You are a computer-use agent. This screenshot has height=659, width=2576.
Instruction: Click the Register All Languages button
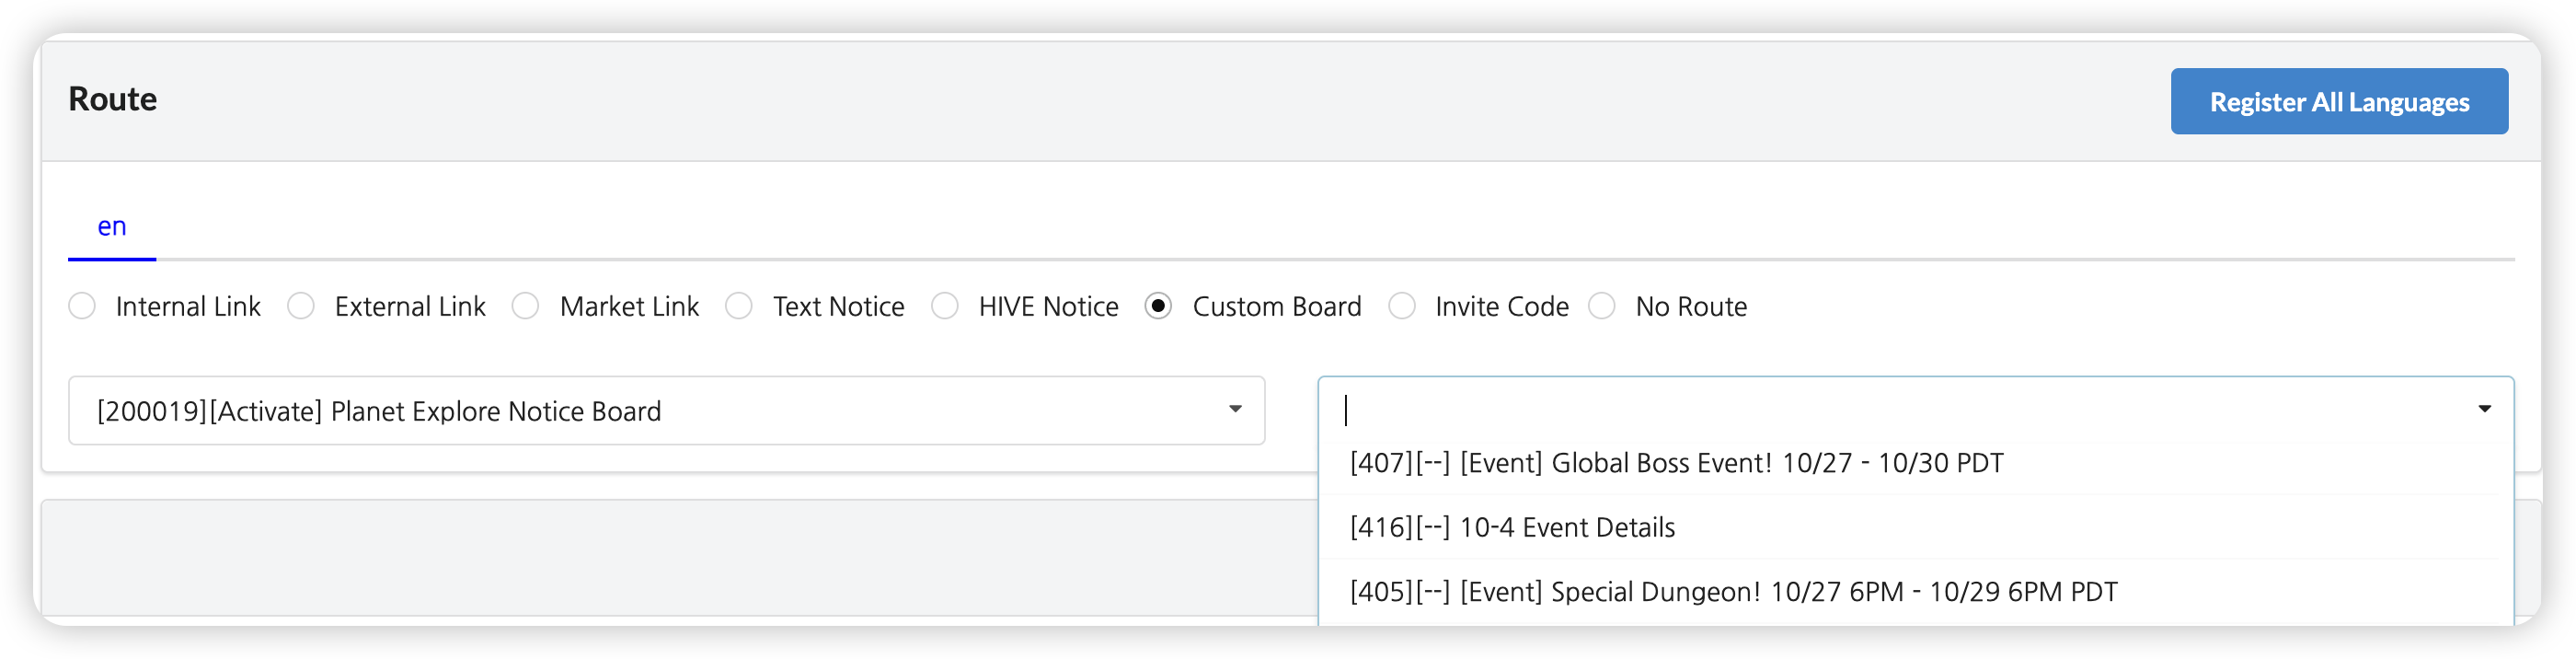[x=2338, y=102]
